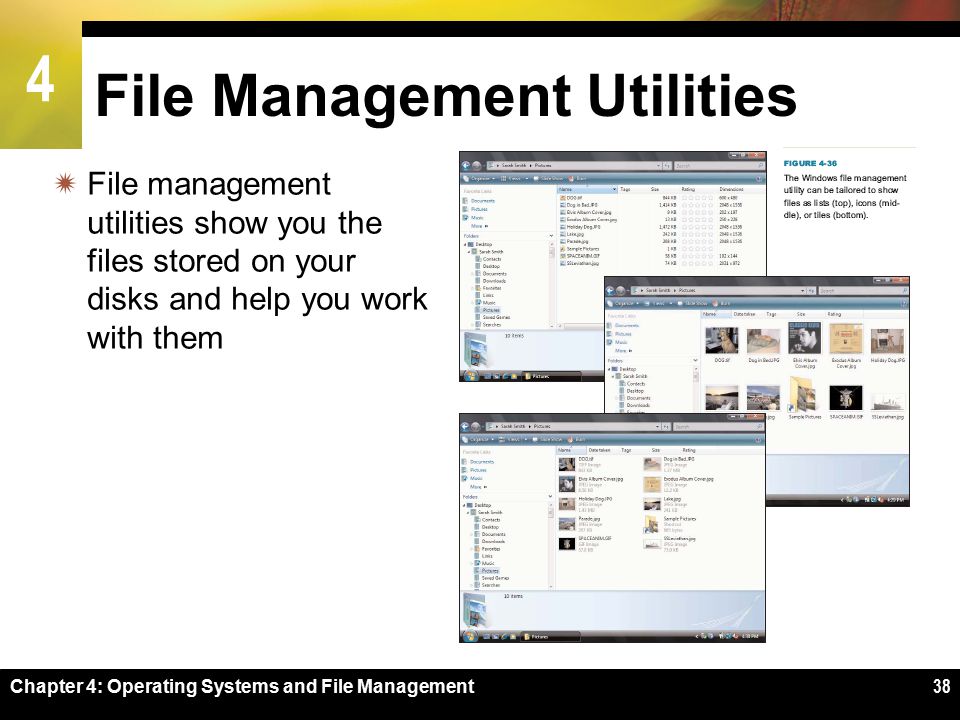Click Search box in tiles-view window
This screenshot has height=720, width=960.
coord(719,426)
